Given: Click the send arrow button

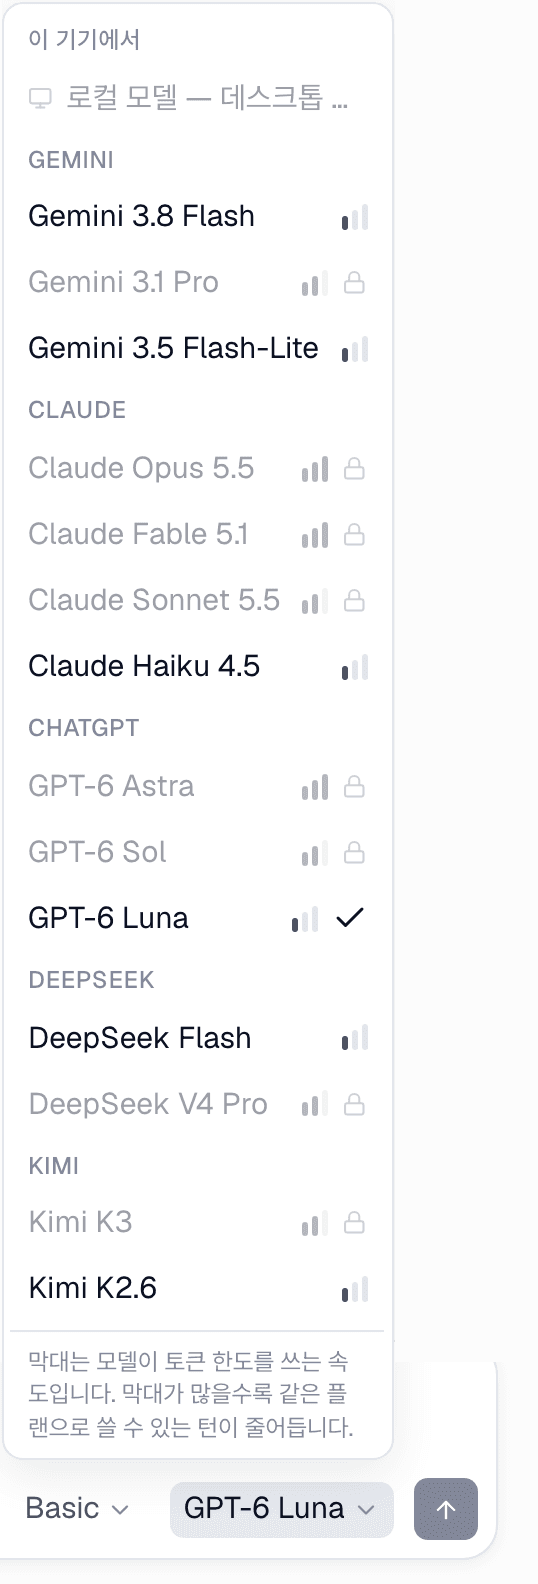Looking at the screenshot, I should pyautogui.click(x=446, y=1509).
